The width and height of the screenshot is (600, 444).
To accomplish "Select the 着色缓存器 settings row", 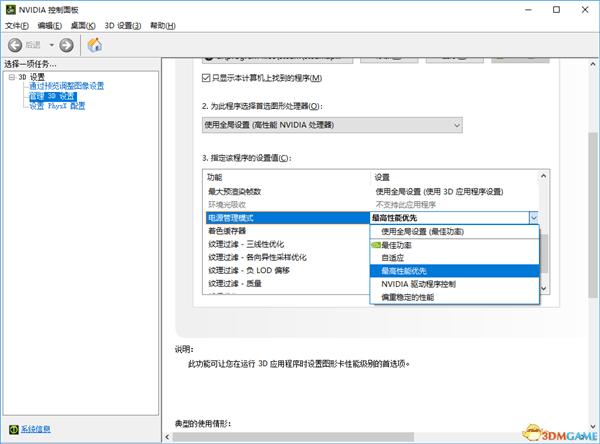I will (288, 231).
